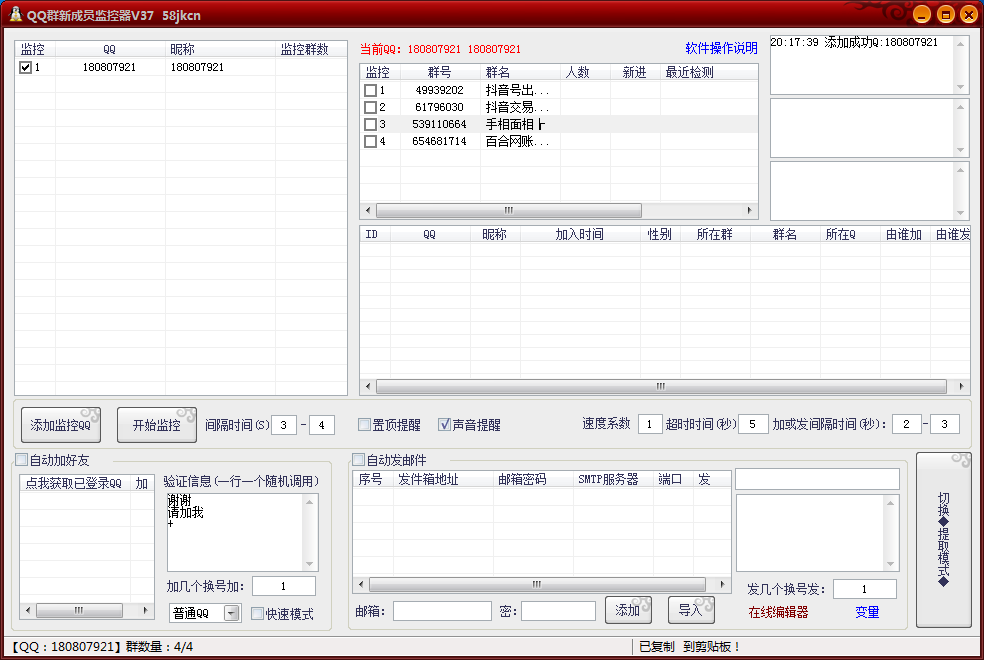Click 邮箱 input field

(x=442, y=611)
